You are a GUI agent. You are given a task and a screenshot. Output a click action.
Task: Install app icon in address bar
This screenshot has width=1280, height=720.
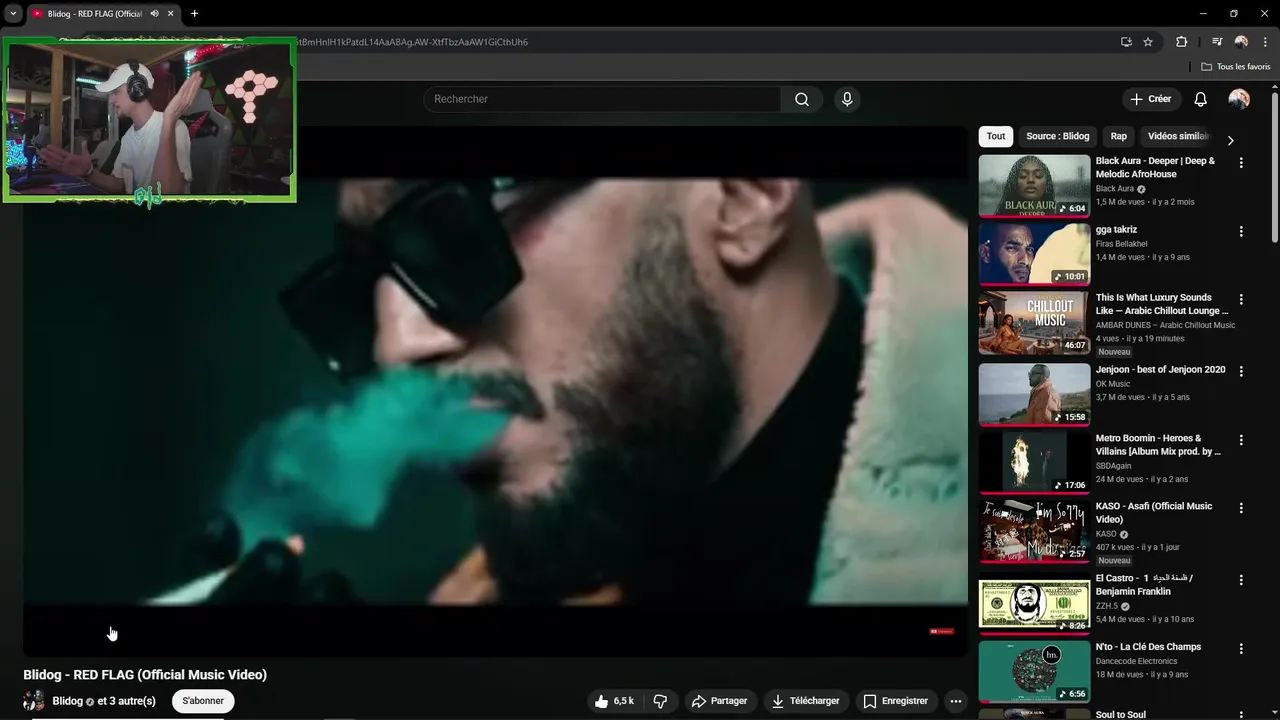1126,42
